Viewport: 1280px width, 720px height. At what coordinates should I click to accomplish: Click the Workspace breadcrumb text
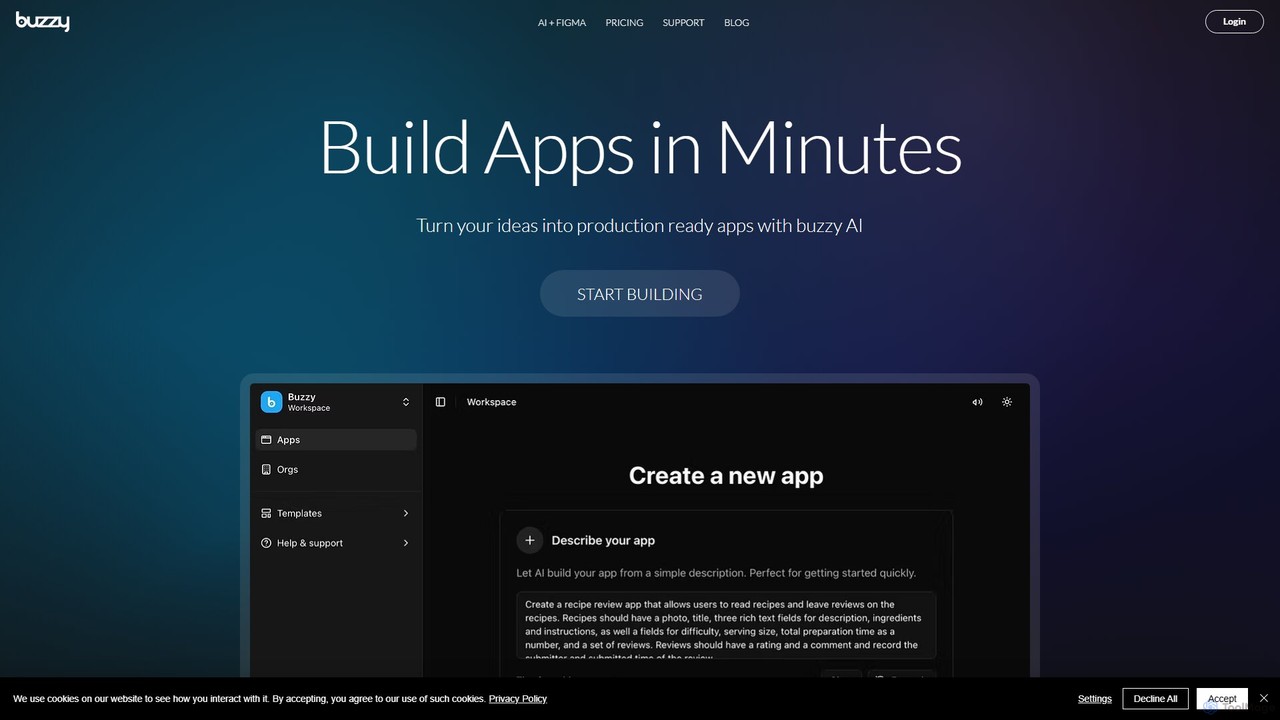[x=491, y=402]
